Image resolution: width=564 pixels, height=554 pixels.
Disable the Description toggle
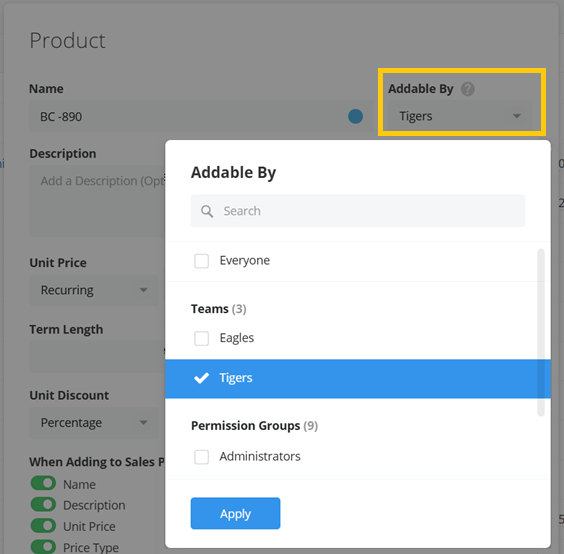click(44, 504)
